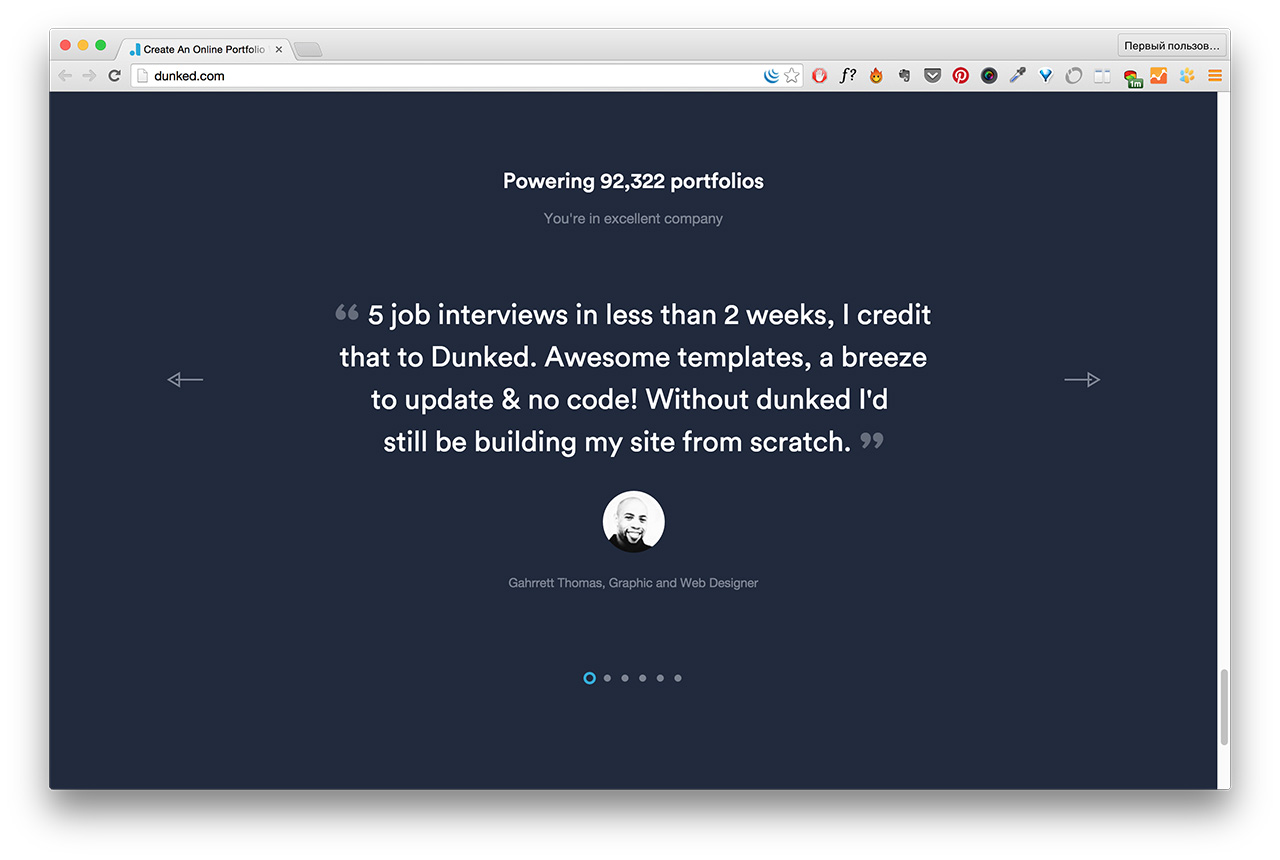Activate the eyedropper color picker extension
Viewport: 1280px width, 860px height.
pyautogui.click(x=1017, y=75)
